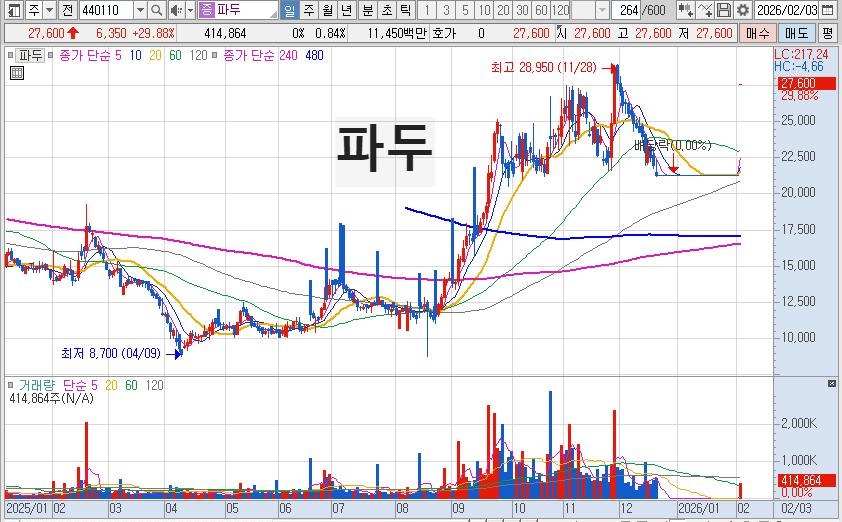
Task: Select the 일 daily period tab
Action: 289,10
